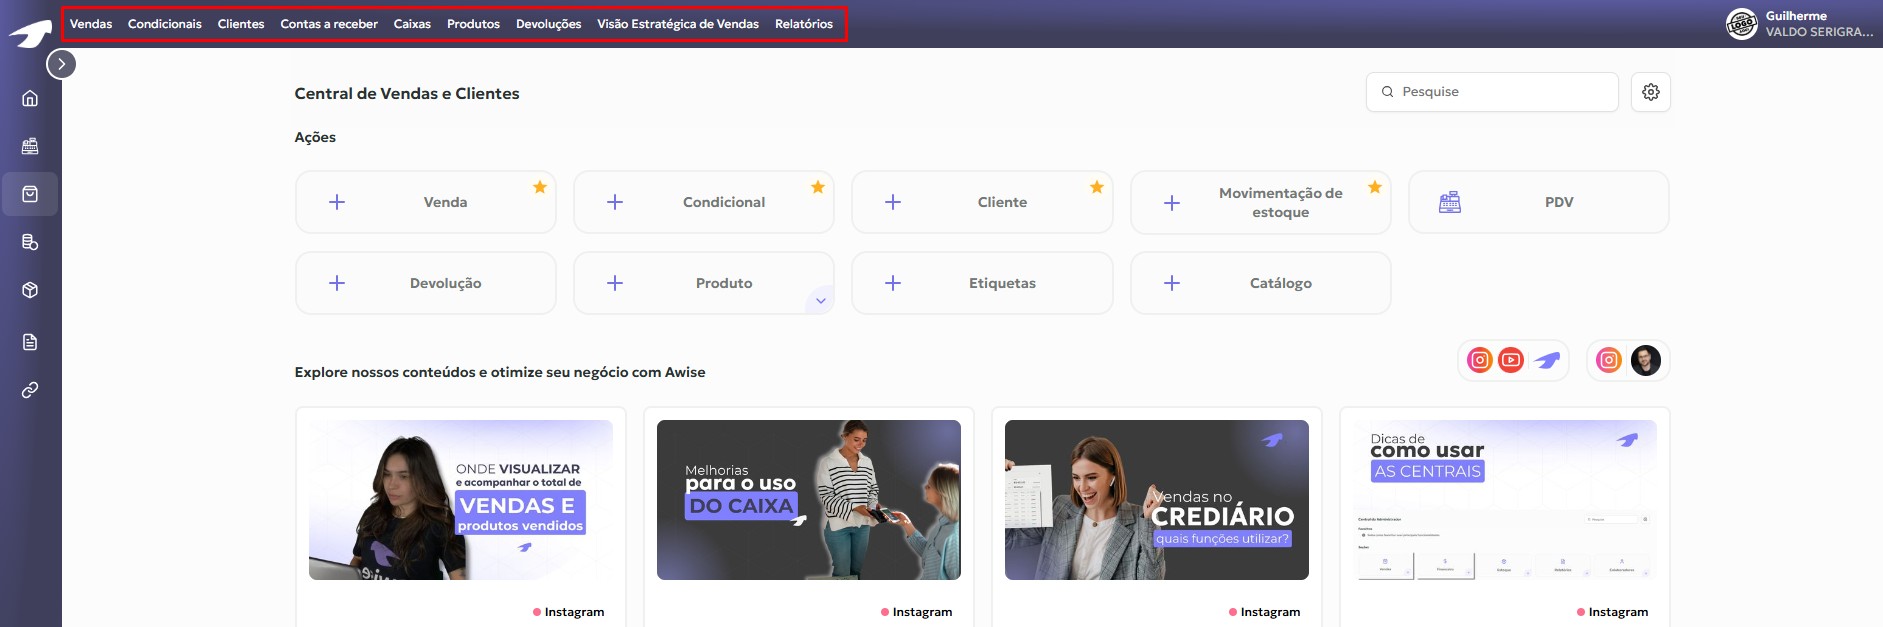Open settings gear next to search
This screenshot has width=1883, height=627.
coord(1650,92)
